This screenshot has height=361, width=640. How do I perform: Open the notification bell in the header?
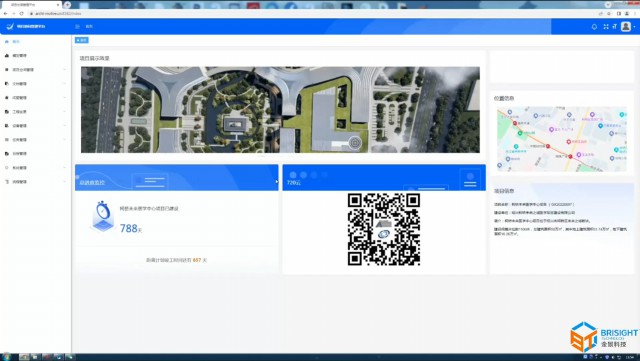click(594, 27)
